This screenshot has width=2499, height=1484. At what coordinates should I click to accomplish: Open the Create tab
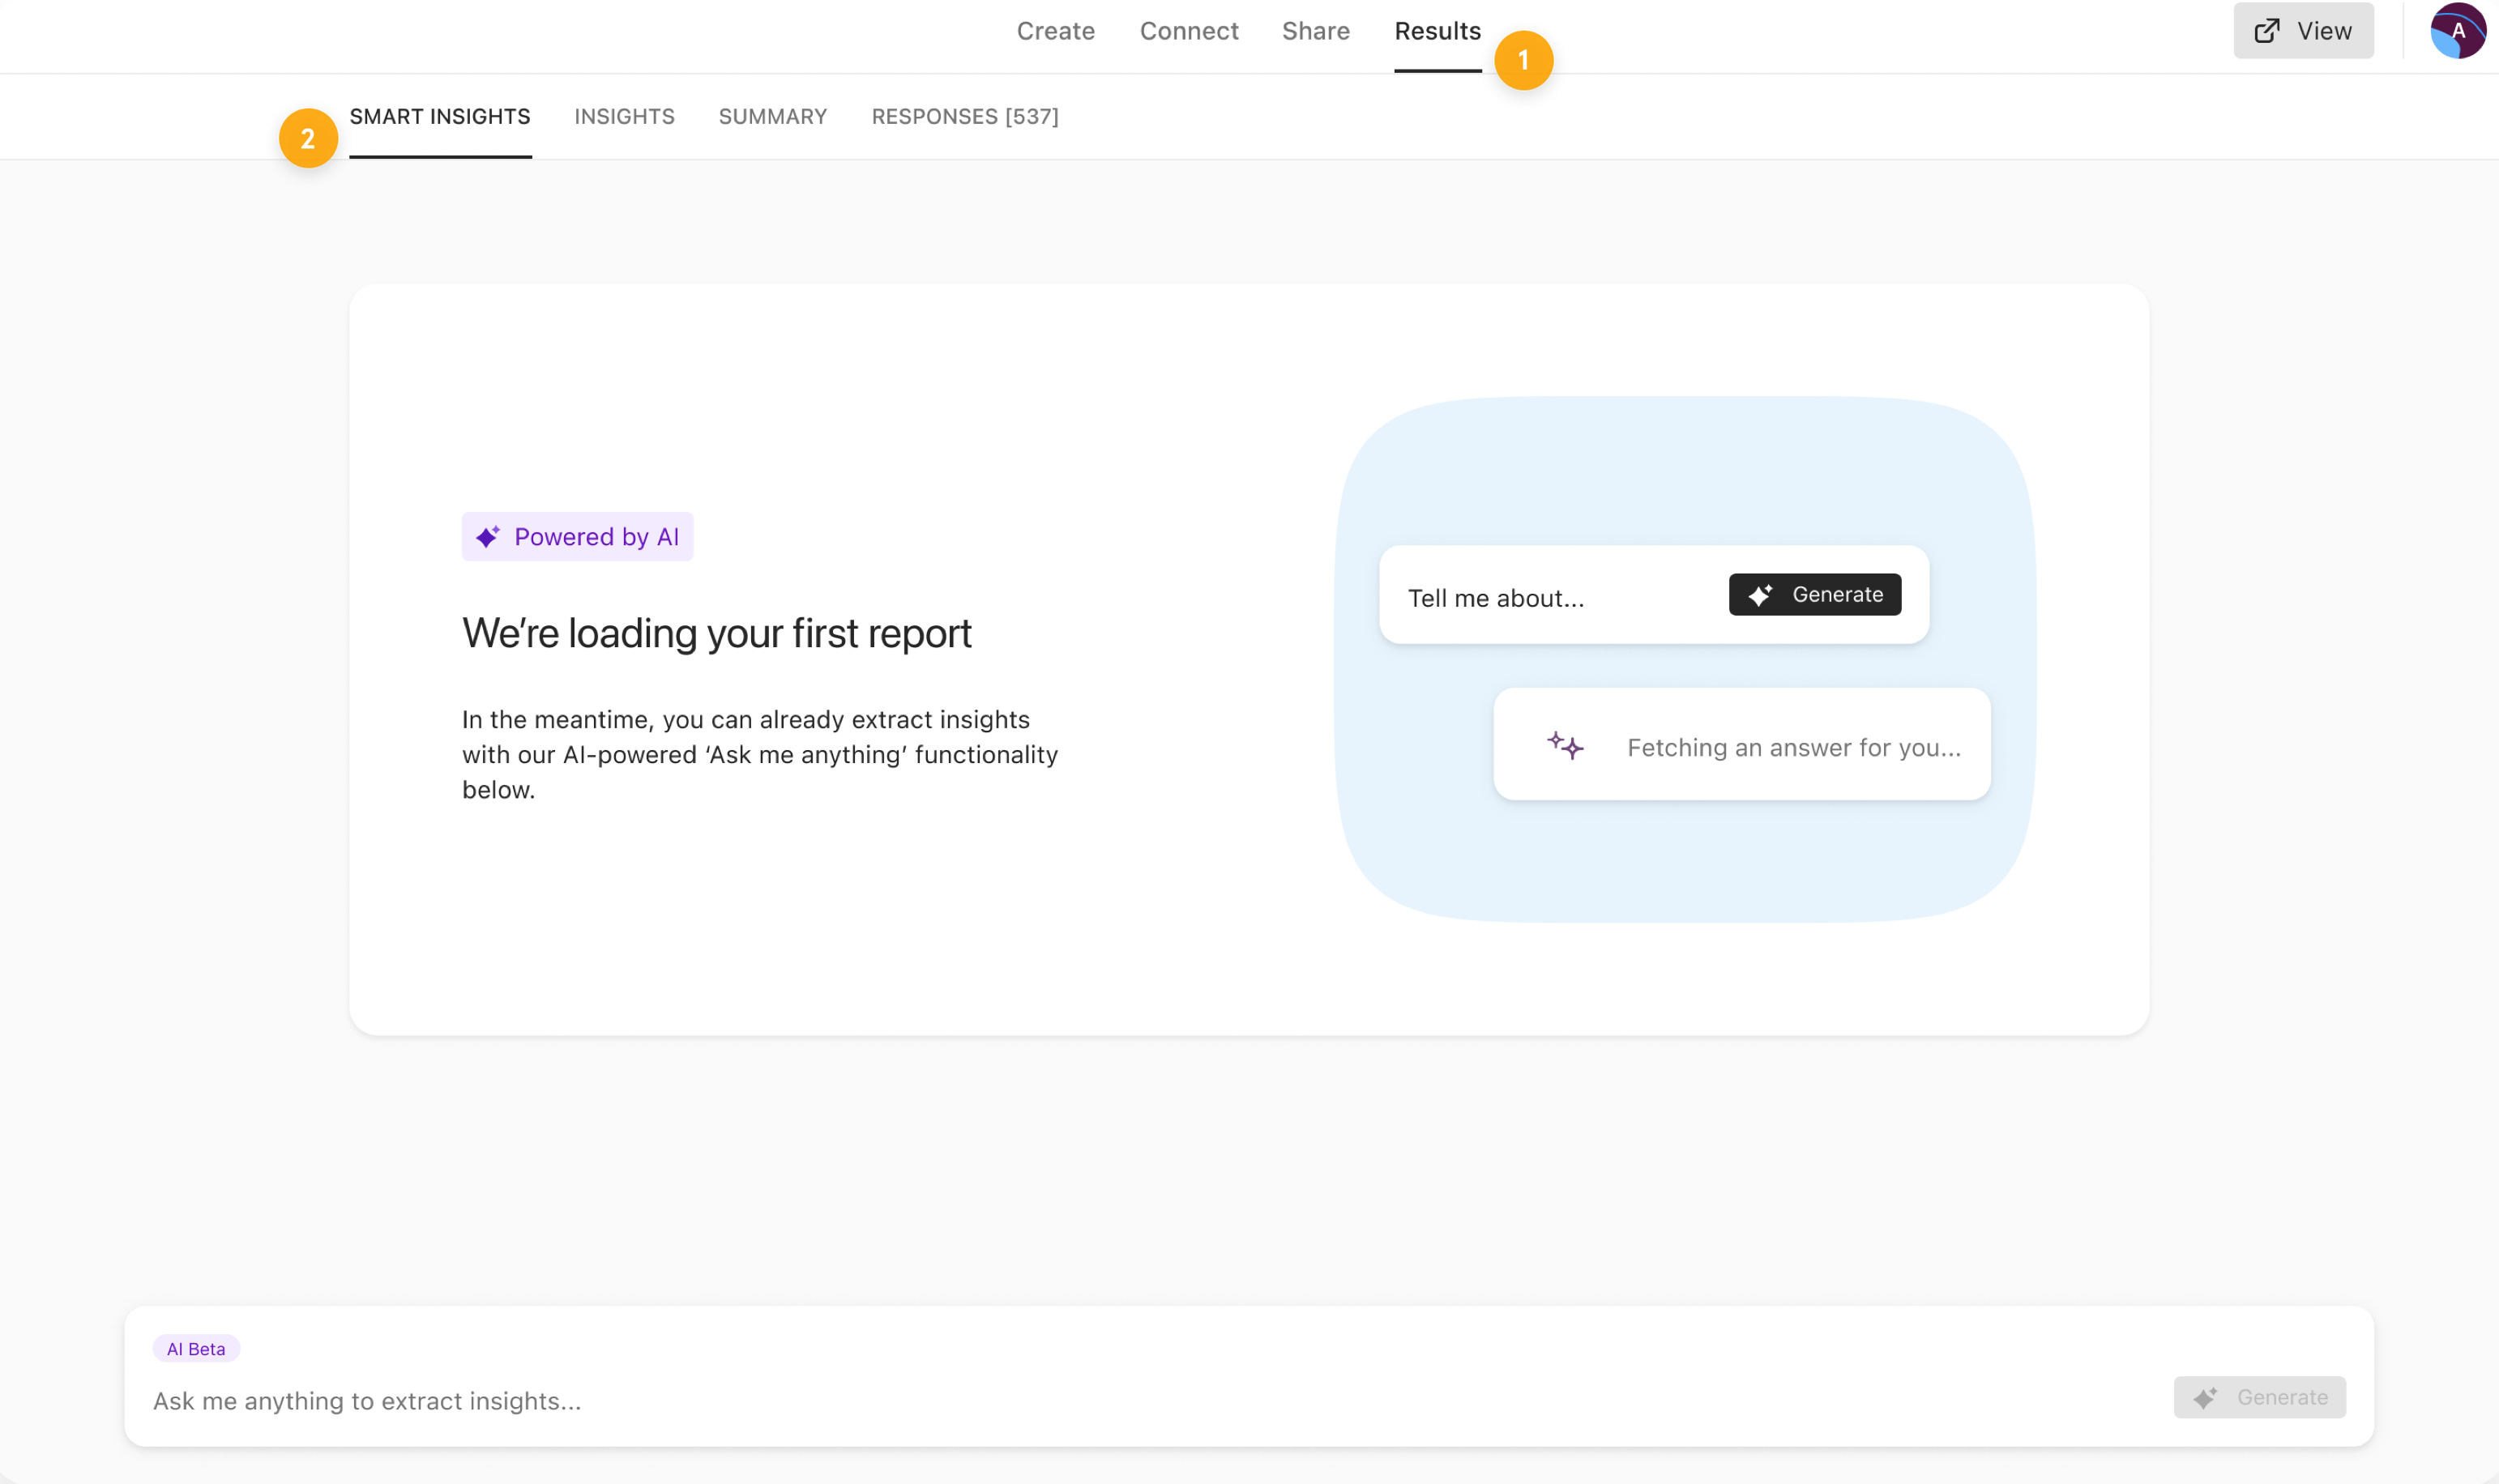pyautogui.click(x=1055, y=31)
